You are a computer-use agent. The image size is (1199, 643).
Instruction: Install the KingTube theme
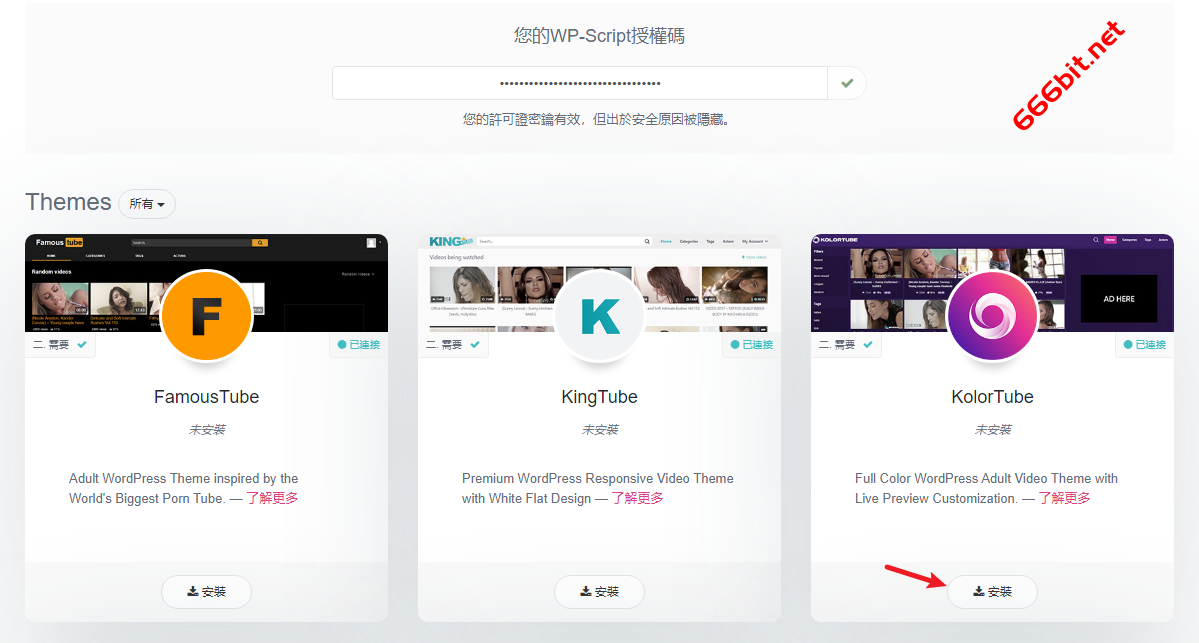click(600, 592)
